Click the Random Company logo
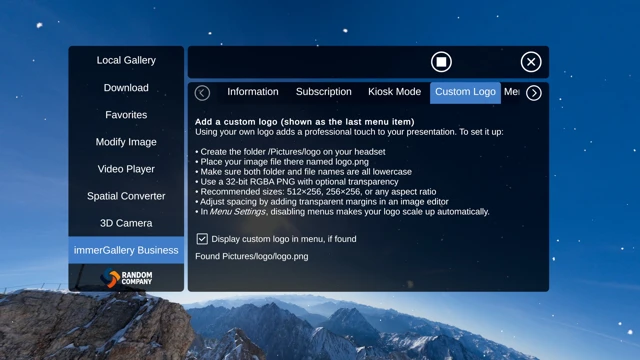 [x=126, y=278]
